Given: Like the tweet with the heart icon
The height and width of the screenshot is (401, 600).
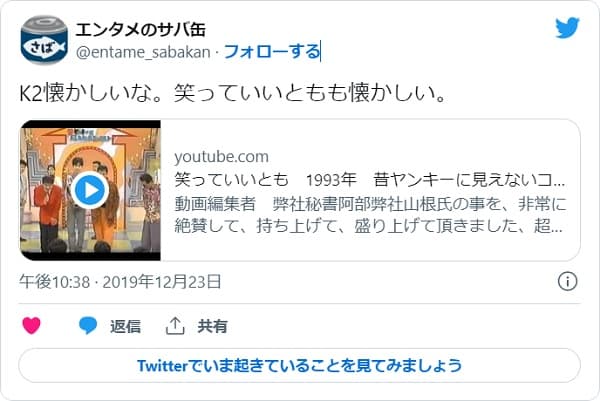Looking at the screenshot, I should (x=31, y=326).
